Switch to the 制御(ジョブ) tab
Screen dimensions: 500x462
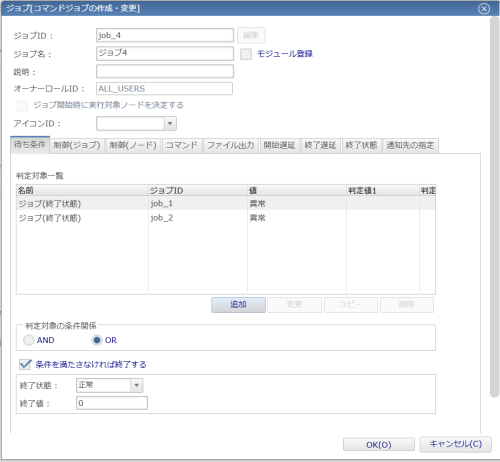pyautogui.click(x=77, y=145)
